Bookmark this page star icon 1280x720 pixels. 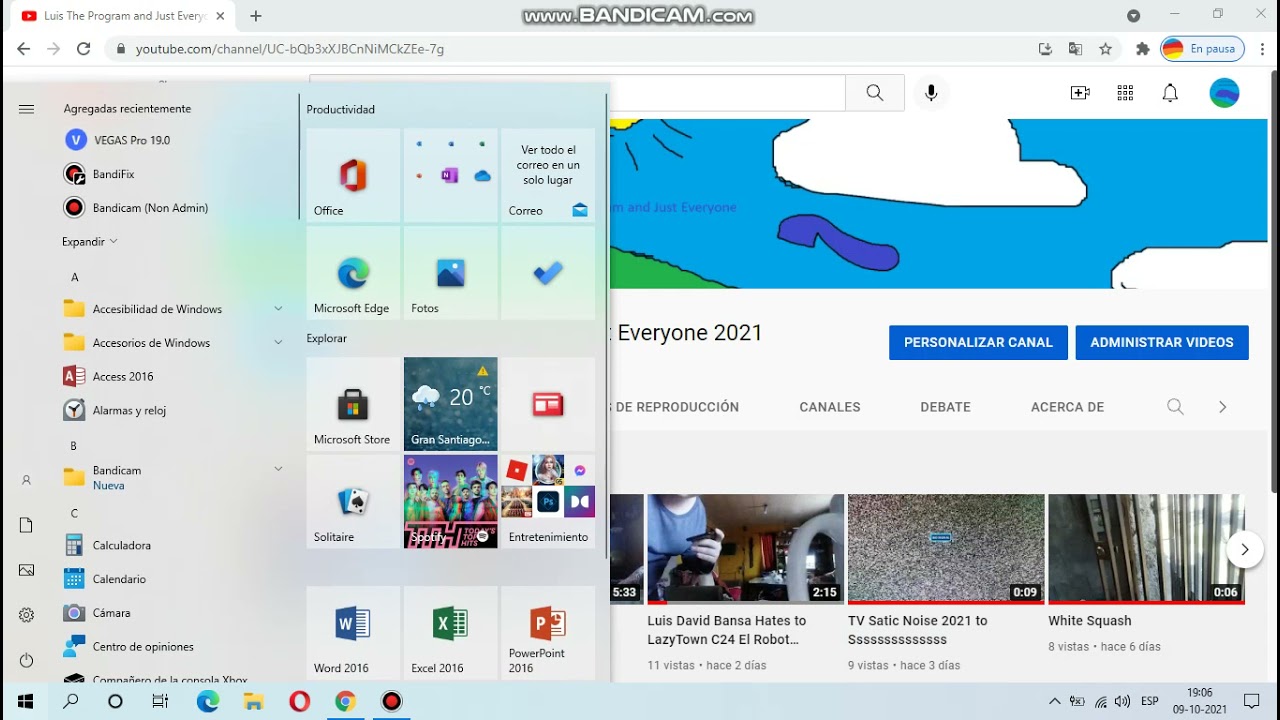point(1105,49)
